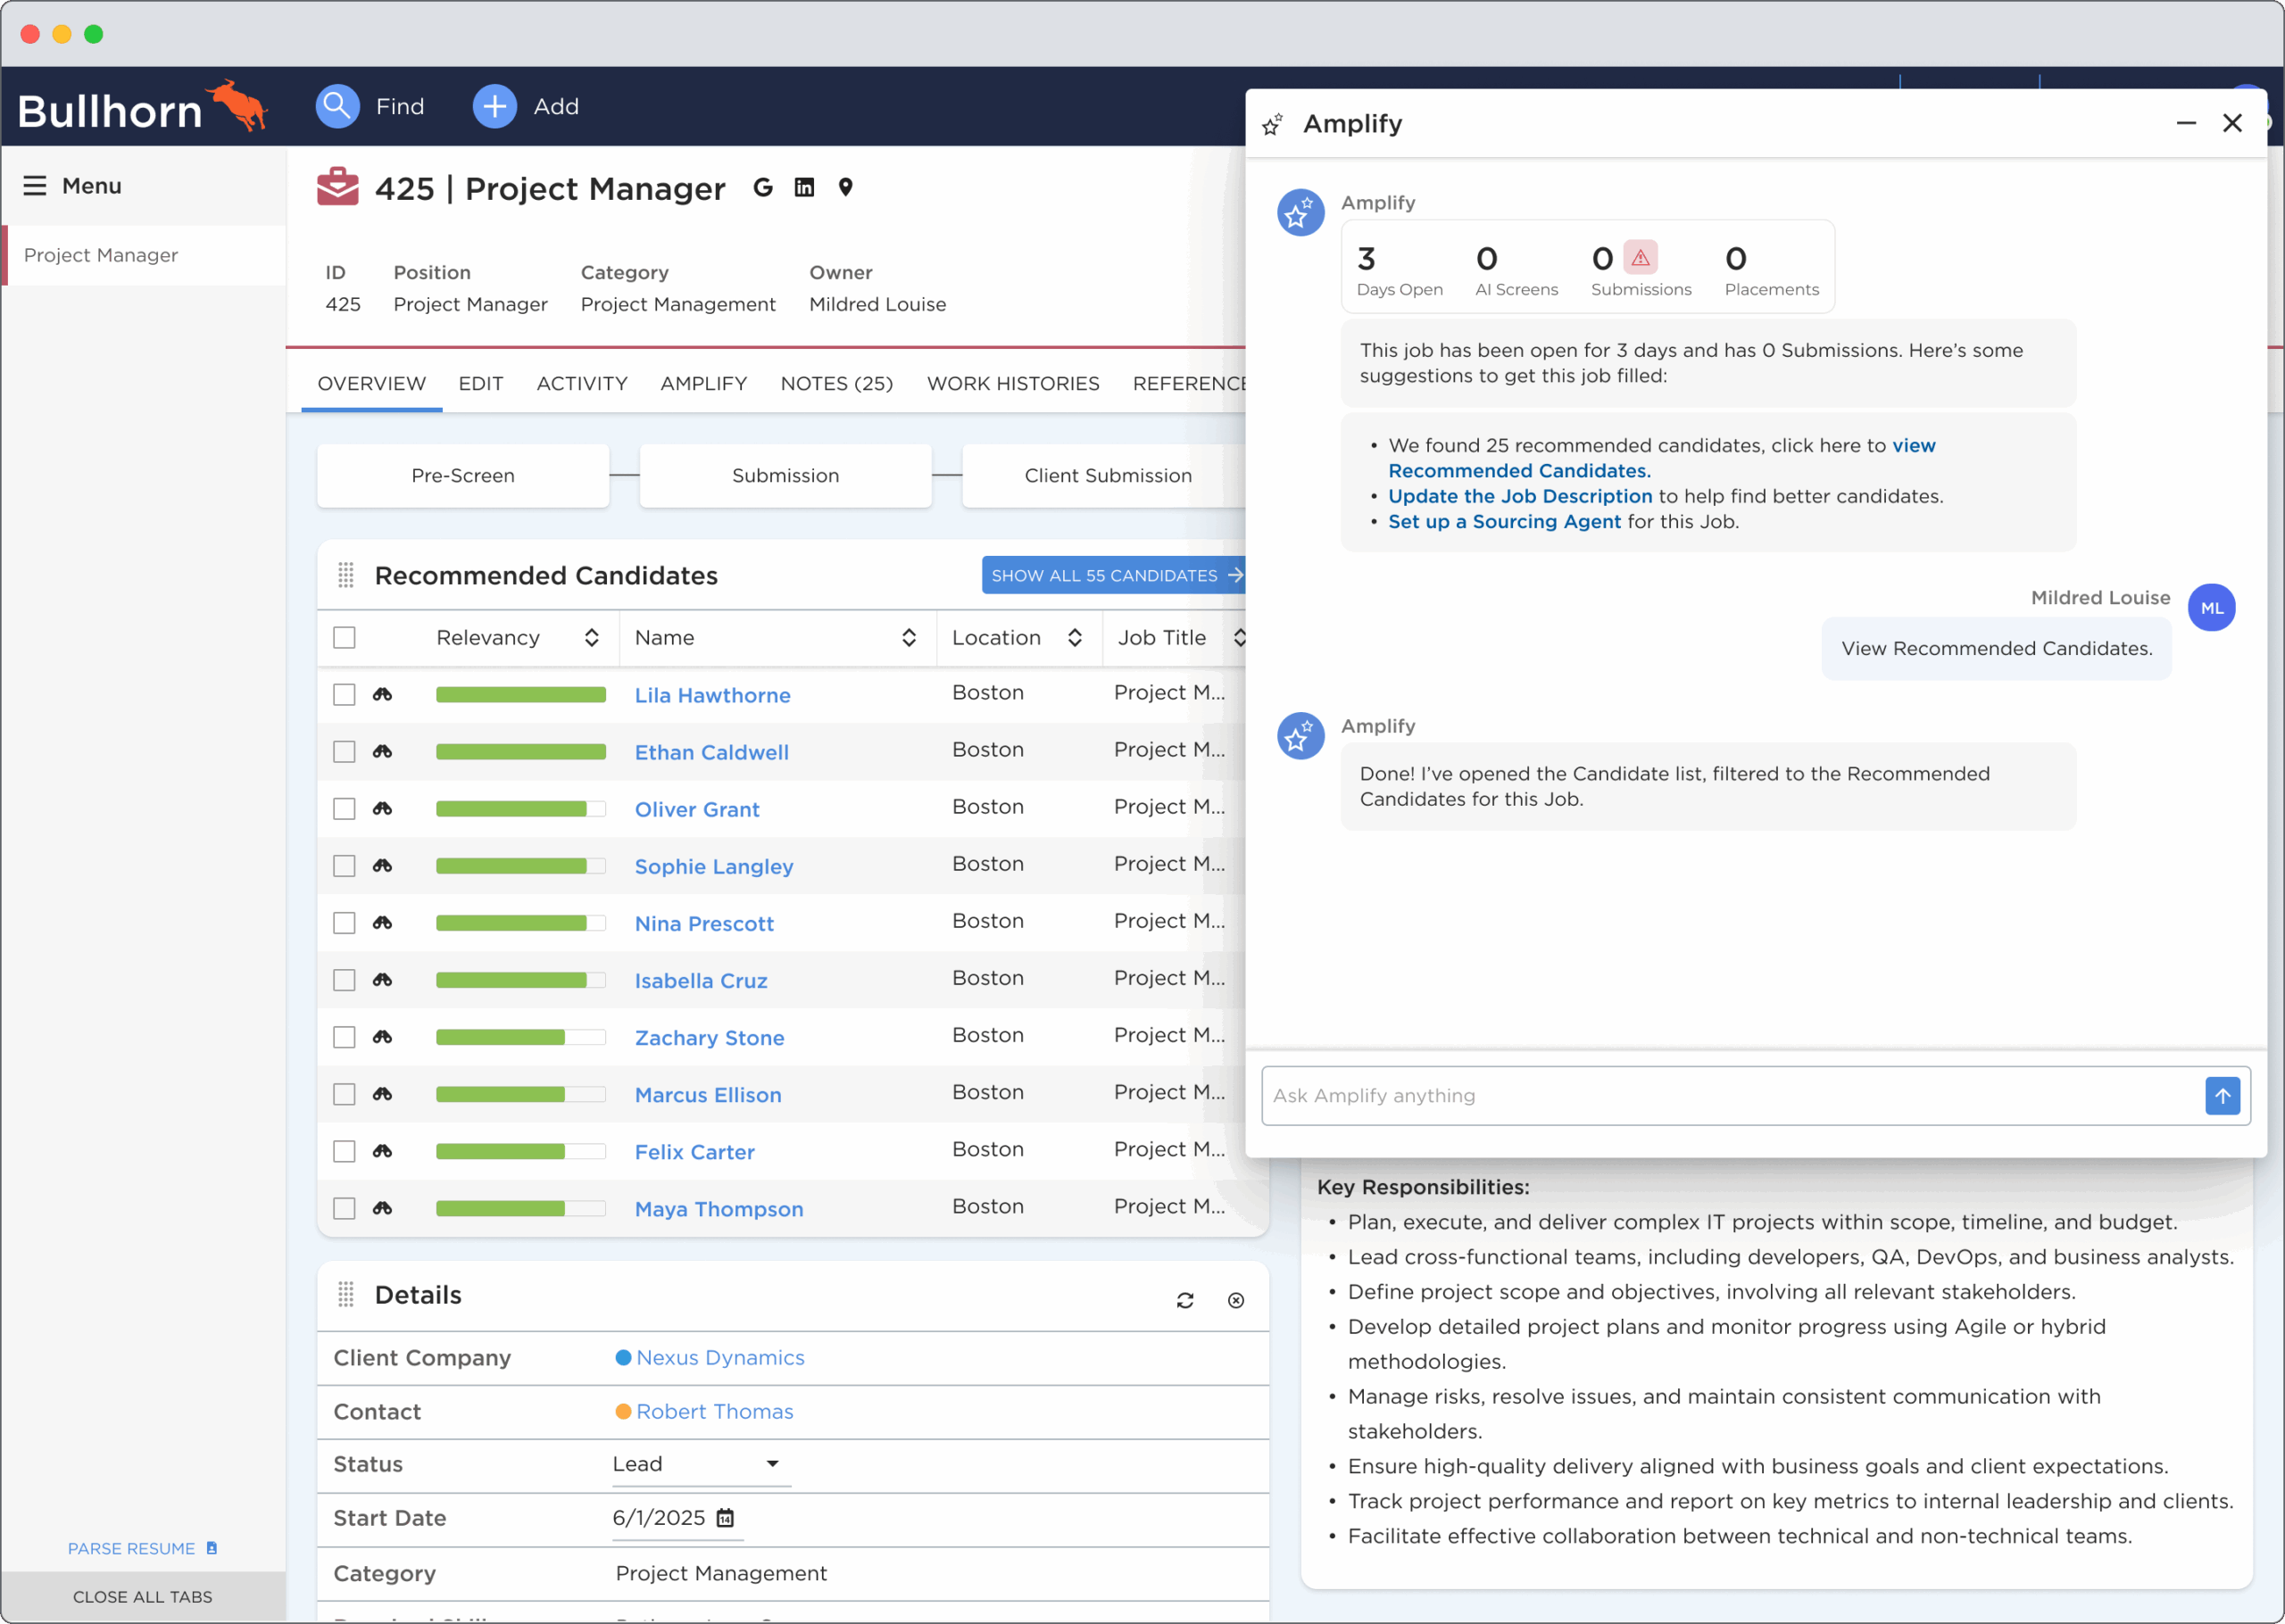Open the Notes (25) tab
The image size is (2285, 1624).
tap(836, 383)
